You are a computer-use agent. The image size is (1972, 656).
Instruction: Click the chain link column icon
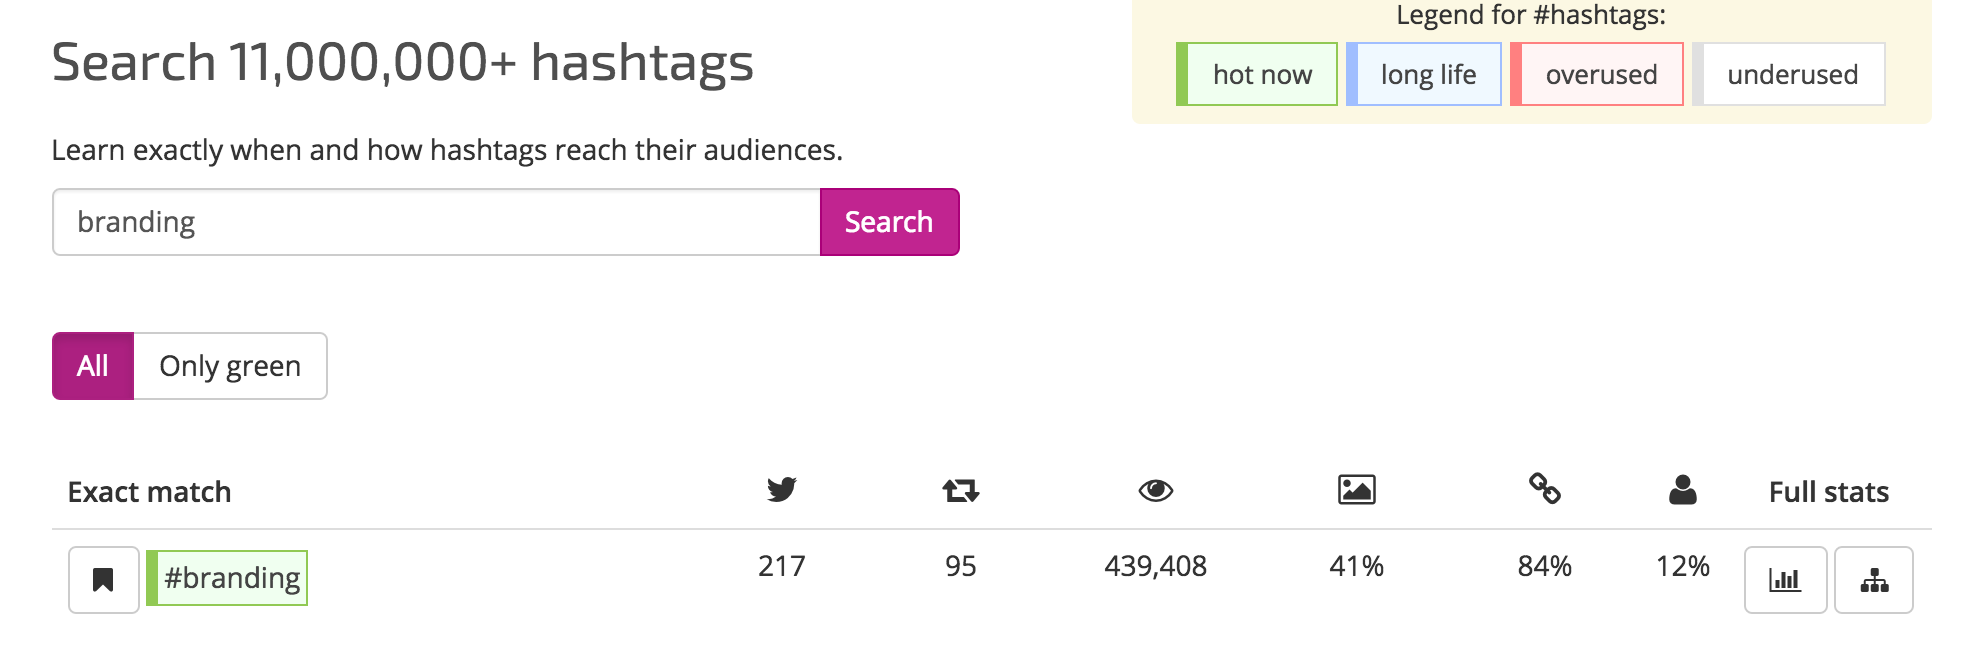[1544, 489]
